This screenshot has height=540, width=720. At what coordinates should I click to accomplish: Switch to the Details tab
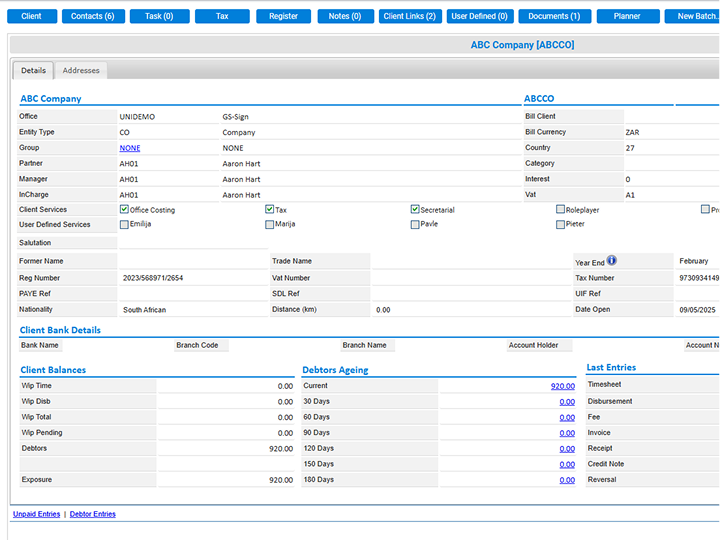(x=33, y=71)
